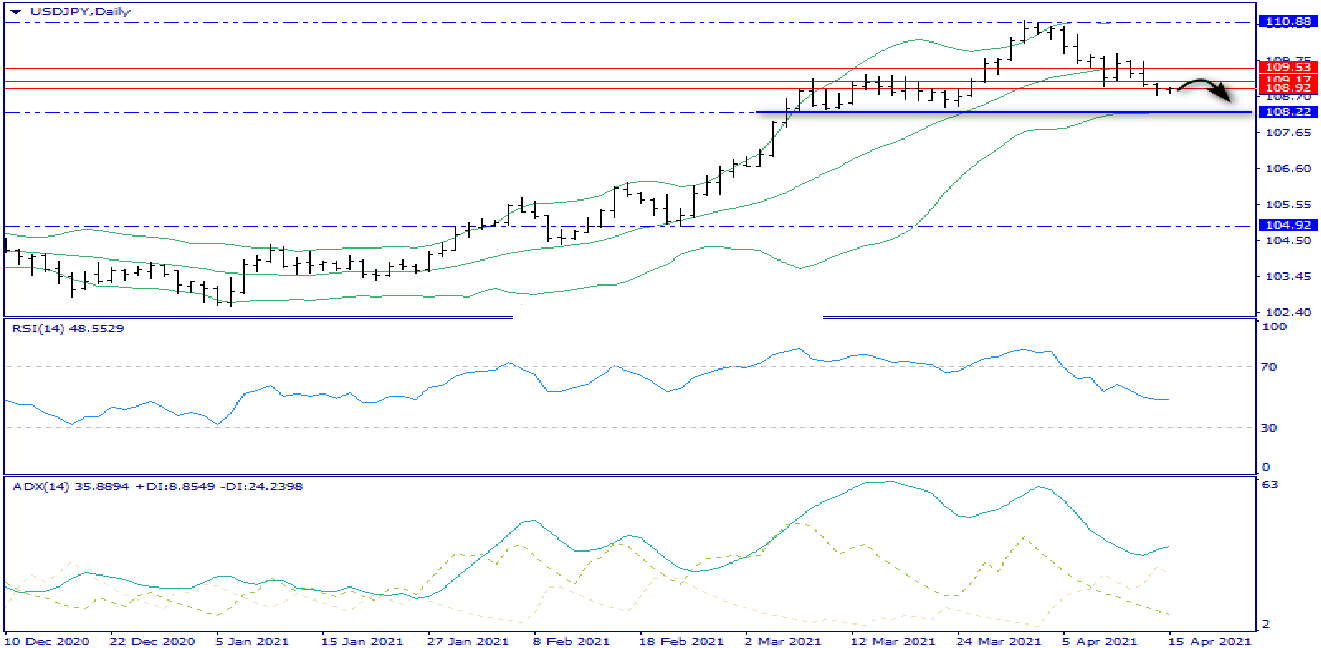Click the red 108.92 price label
1321x648 pixels.
click(x=1288, y=88)
